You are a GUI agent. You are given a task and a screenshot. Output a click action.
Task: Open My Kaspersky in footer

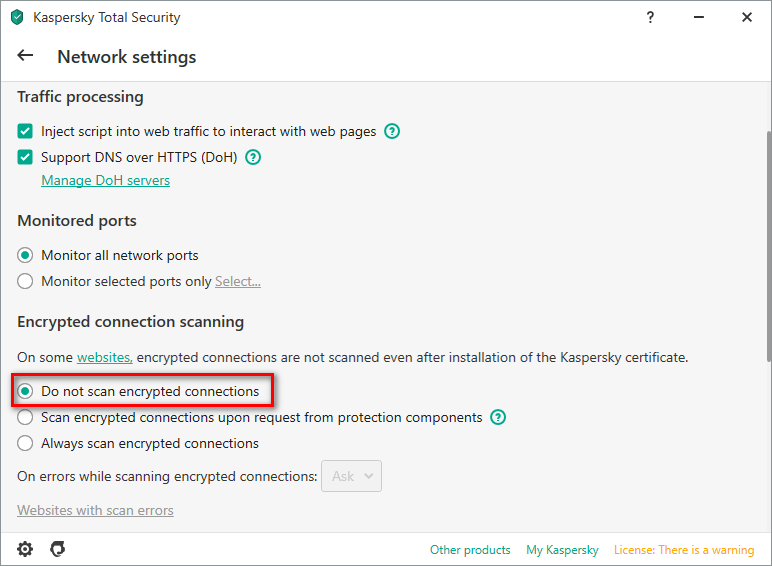pos(562,550)
